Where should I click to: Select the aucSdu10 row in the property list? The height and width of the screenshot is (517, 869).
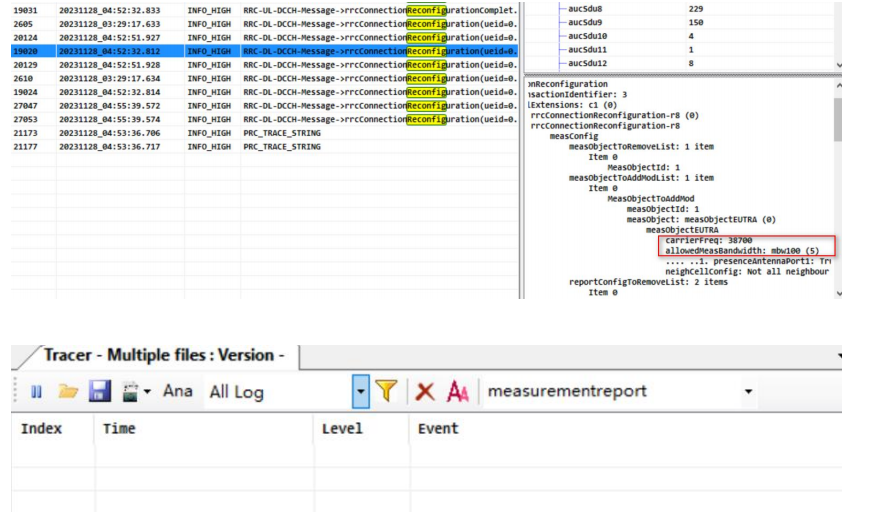(x=589, y=36)
